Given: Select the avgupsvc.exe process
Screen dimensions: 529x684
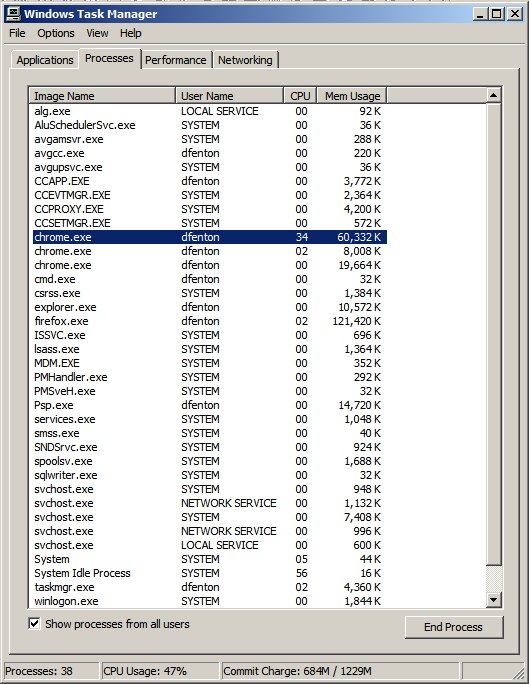Looking at the screenshot, I should tap(210, 167).
